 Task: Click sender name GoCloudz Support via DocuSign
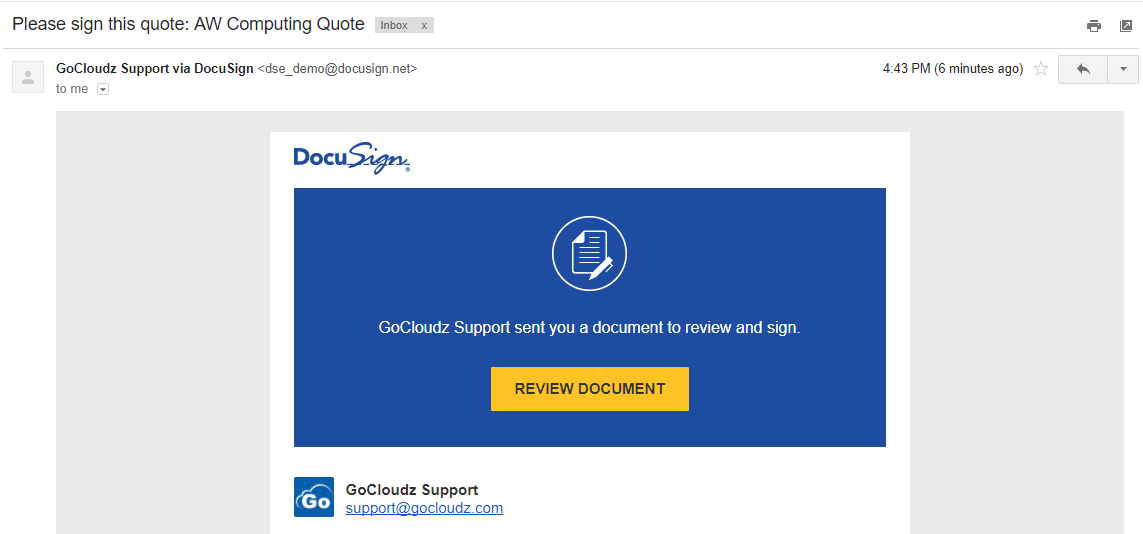click(155, 69)
